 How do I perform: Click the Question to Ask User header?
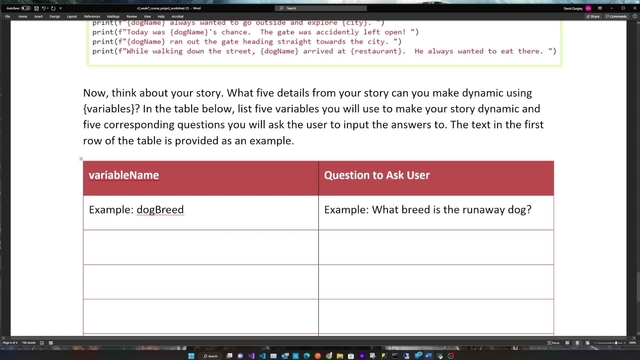[x=436, y=178]
